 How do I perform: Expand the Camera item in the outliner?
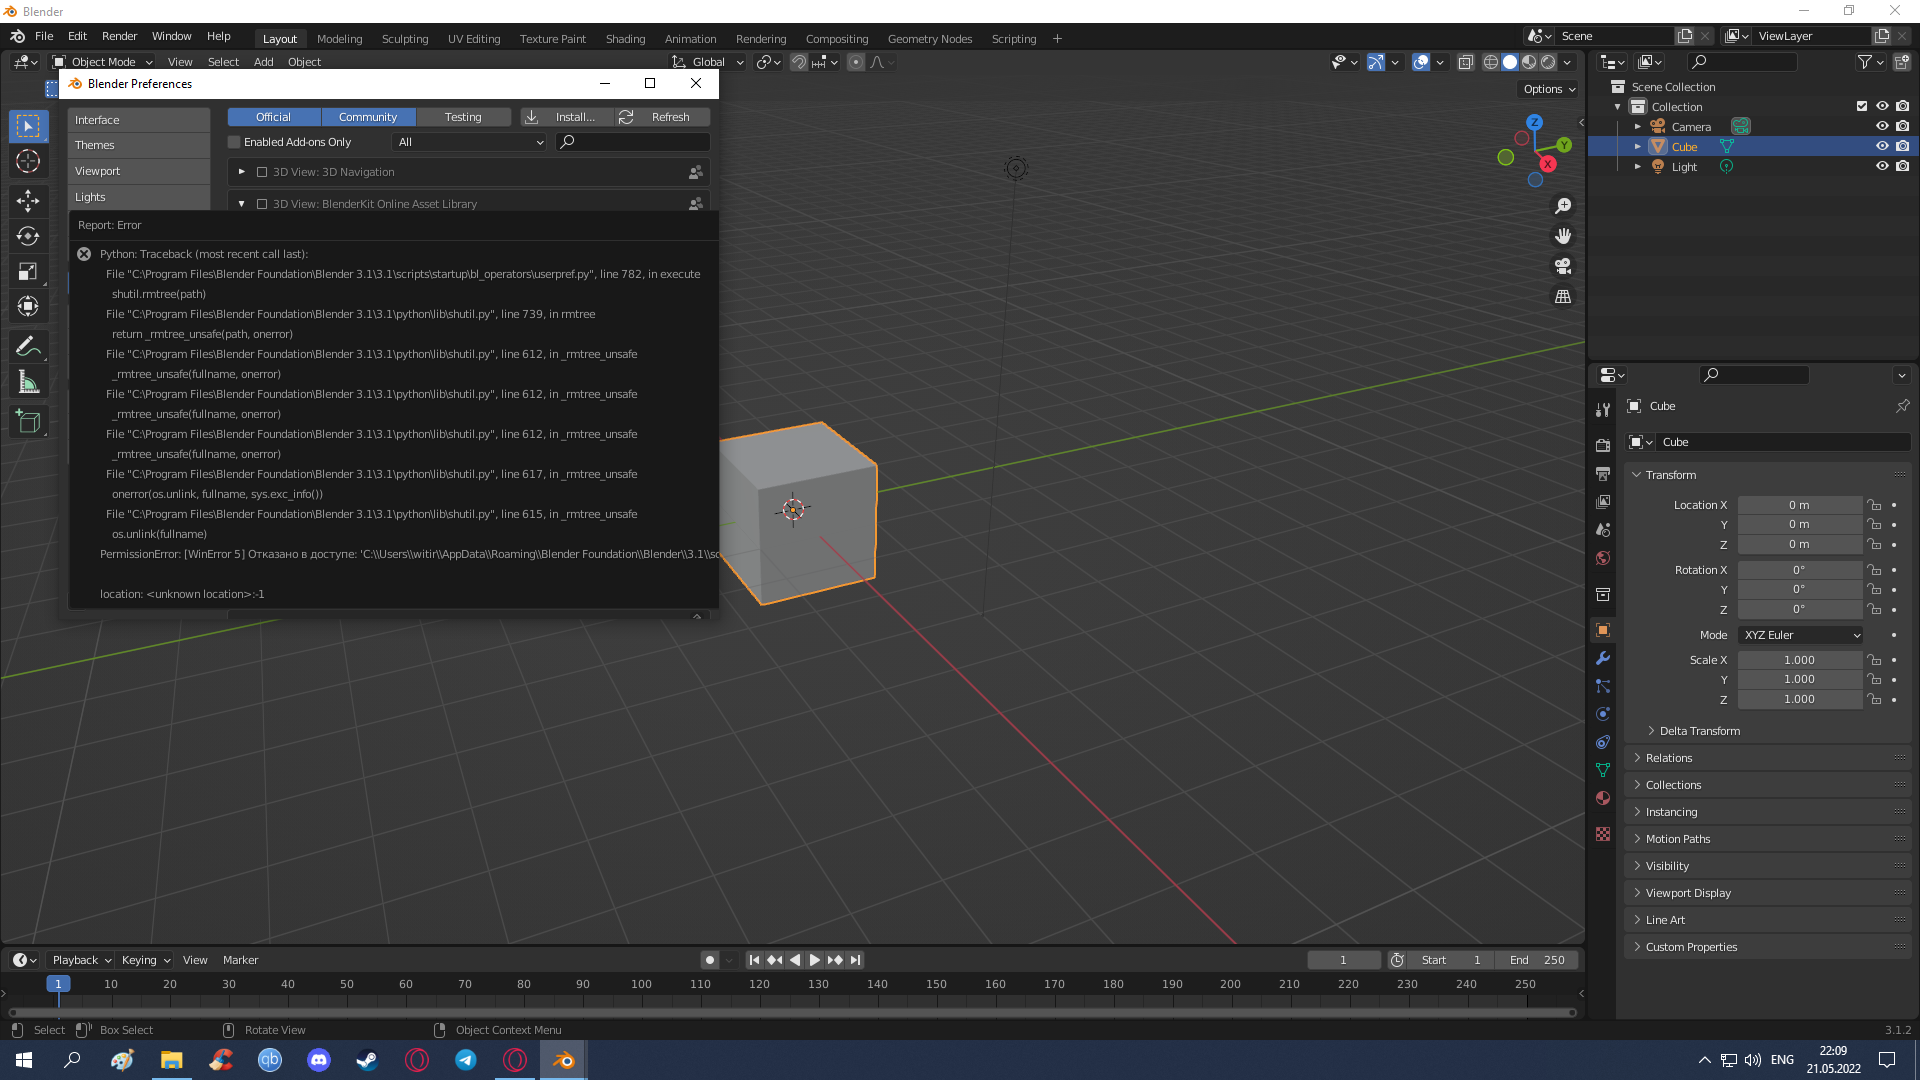1638,126
